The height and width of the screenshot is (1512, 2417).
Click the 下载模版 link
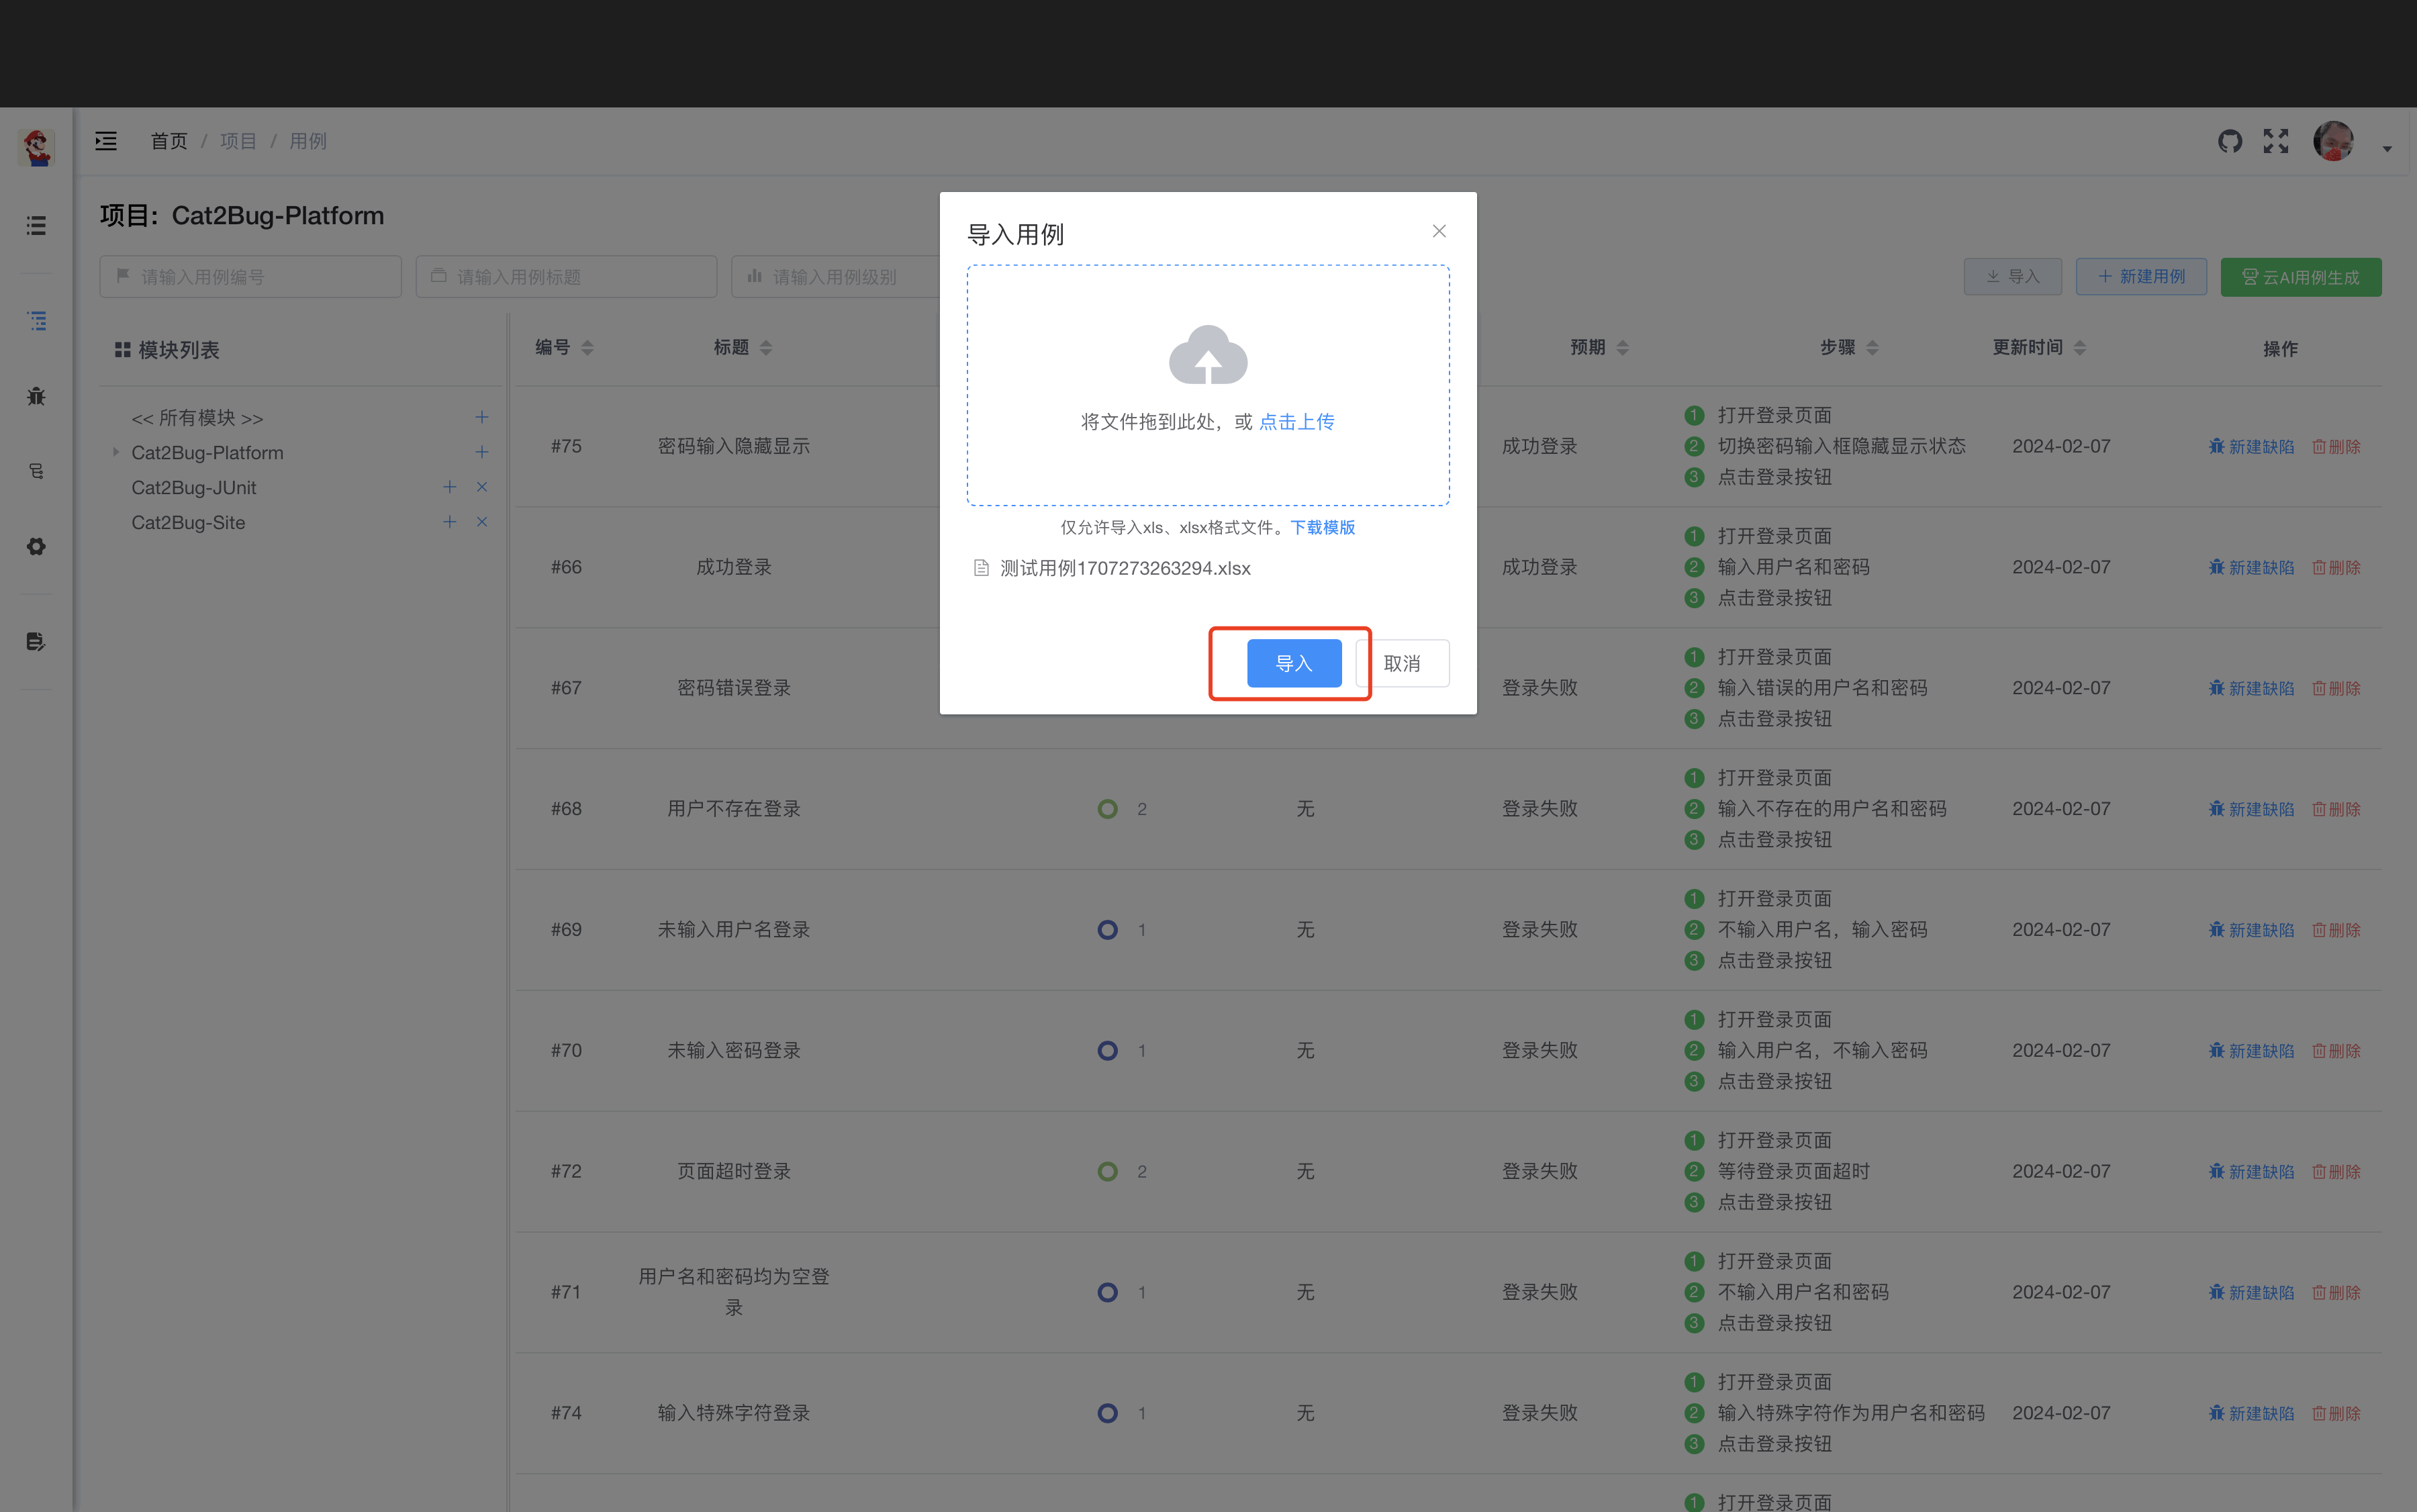(1322, 527)
